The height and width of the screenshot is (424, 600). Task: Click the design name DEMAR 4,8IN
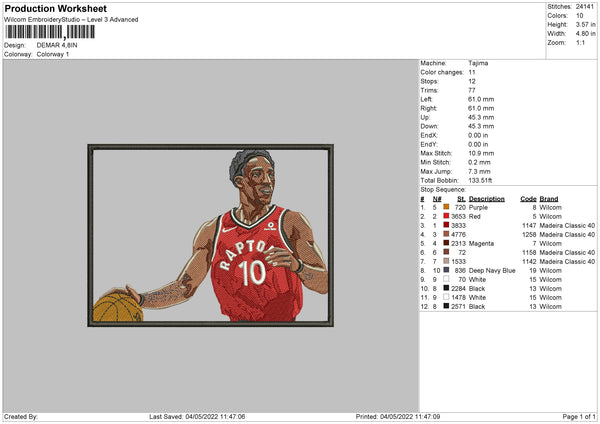tap(56, 45)
